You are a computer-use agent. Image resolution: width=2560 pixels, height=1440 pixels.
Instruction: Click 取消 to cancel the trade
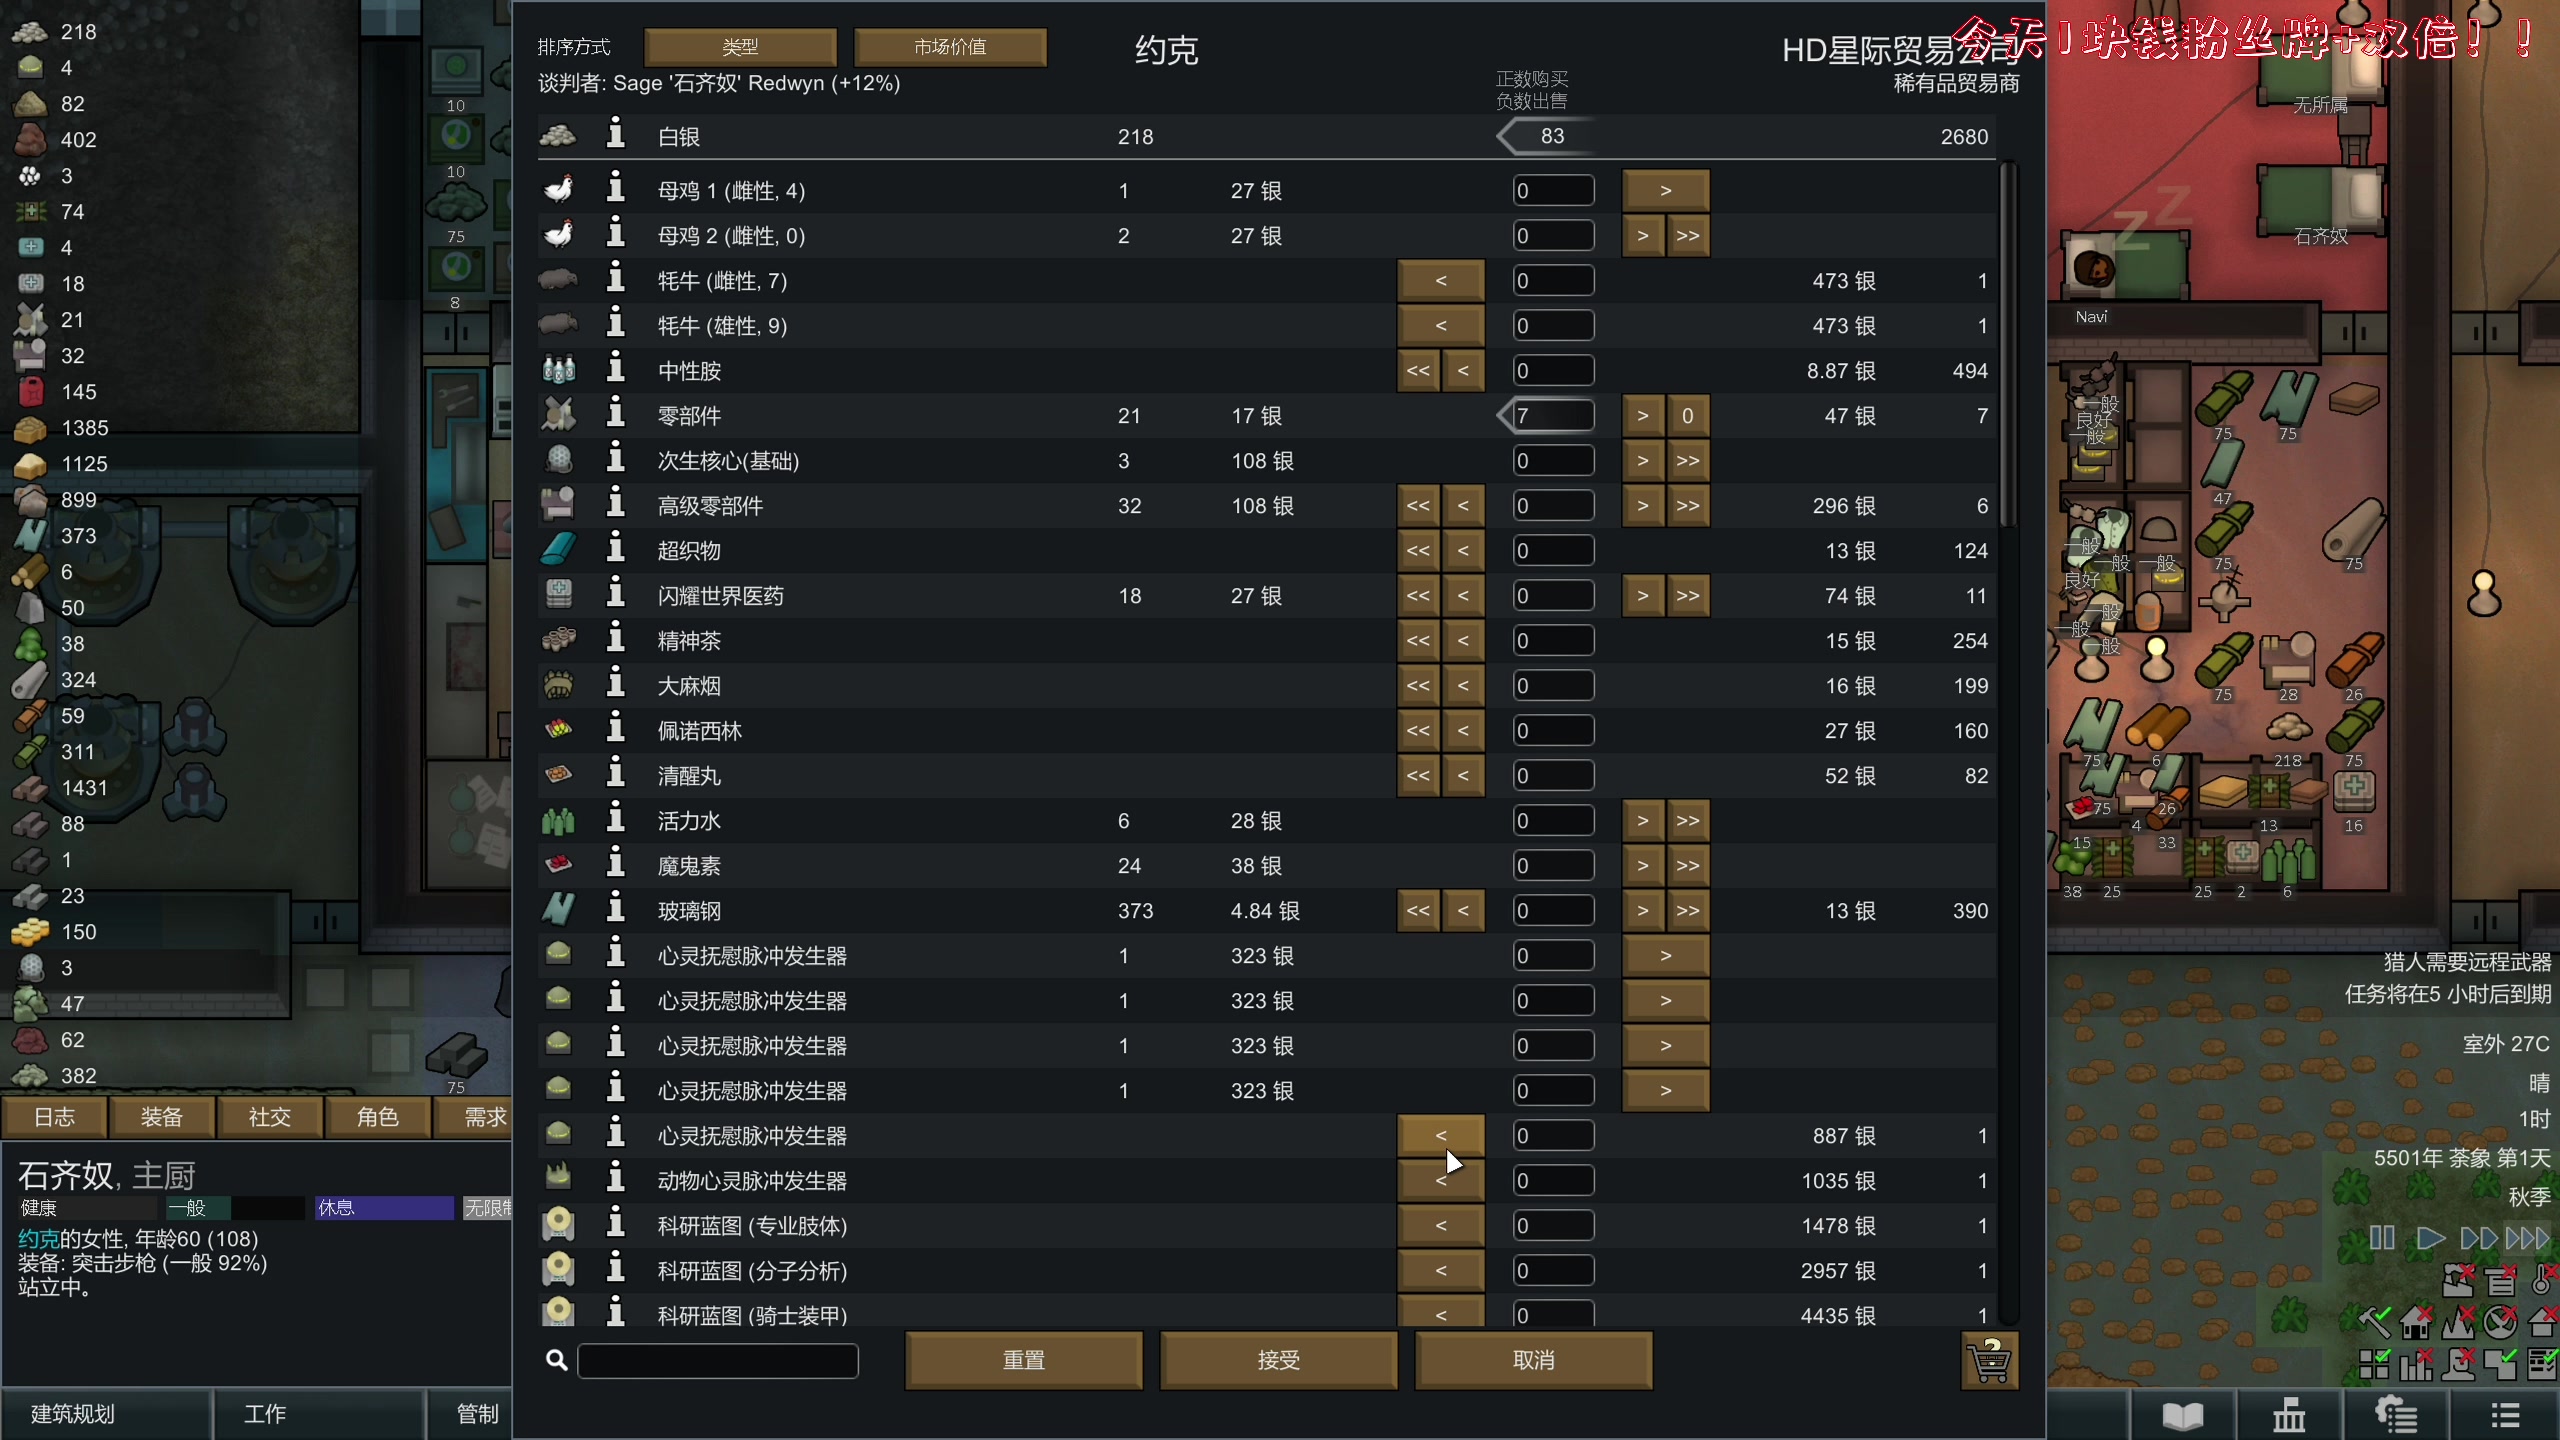tap(1534, 1360)
